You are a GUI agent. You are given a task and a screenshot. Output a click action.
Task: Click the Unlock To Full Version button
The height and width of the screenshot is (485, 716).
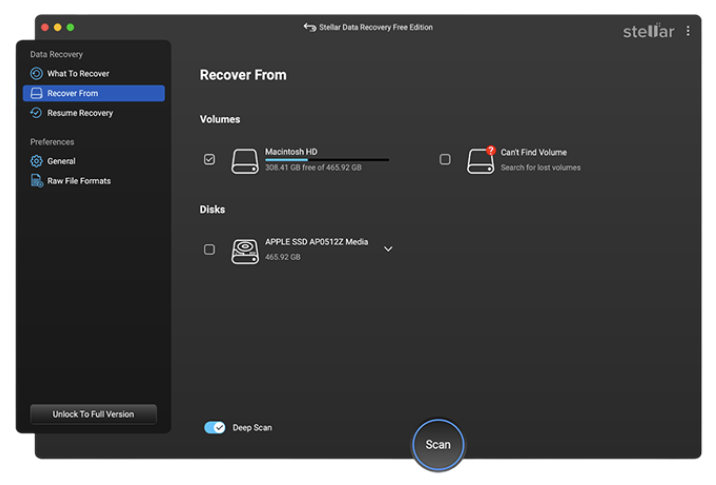click(93, 414)
